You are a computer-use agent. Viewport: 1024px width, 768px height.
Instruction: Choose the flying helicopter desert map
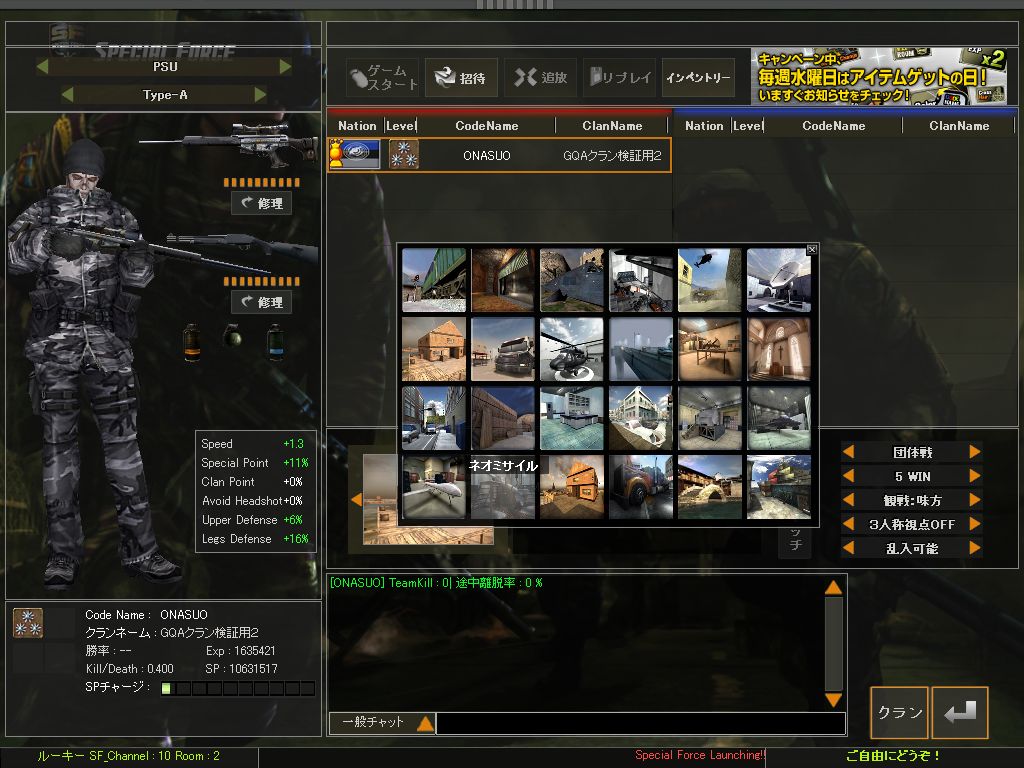[x=710, y=280]
